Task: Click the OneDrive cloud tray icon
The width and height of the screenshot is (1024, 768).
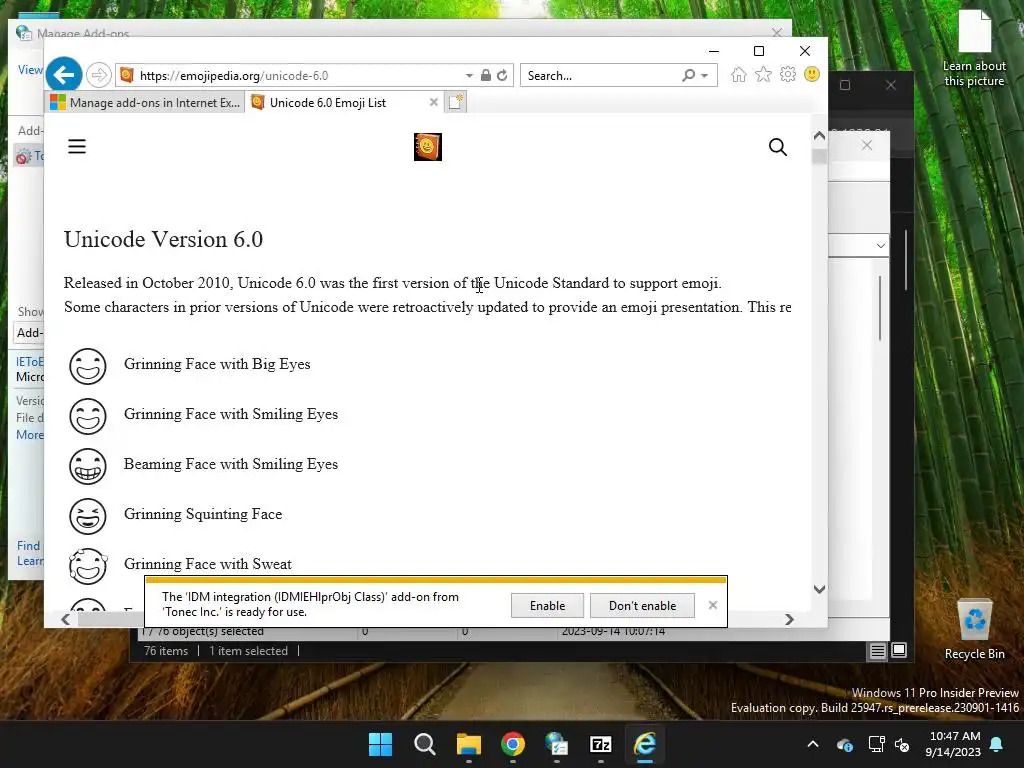Action: 844,744
